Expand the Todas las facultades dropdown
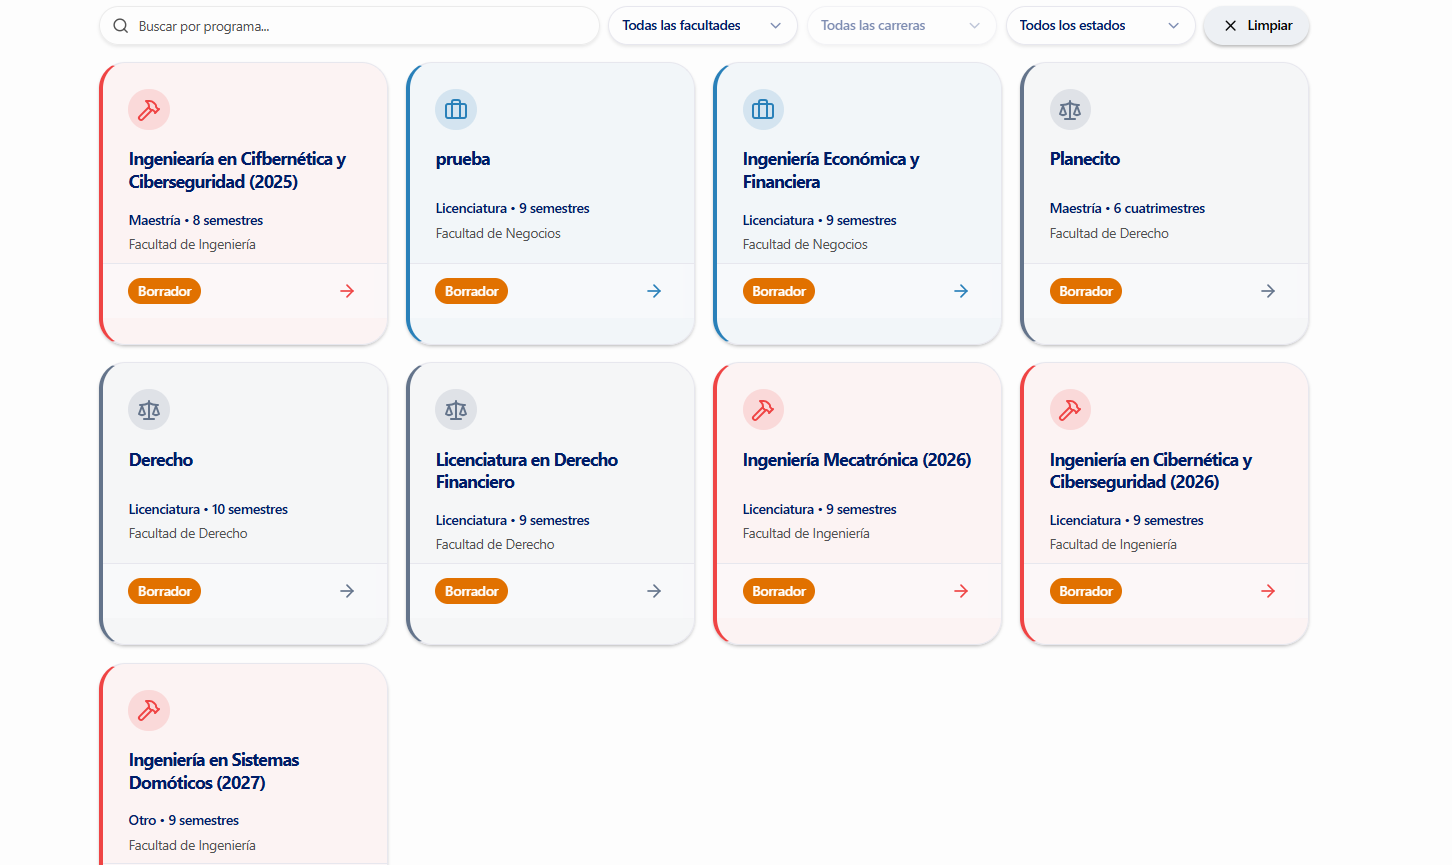The image size is (1452, 865). pos(702,26)
